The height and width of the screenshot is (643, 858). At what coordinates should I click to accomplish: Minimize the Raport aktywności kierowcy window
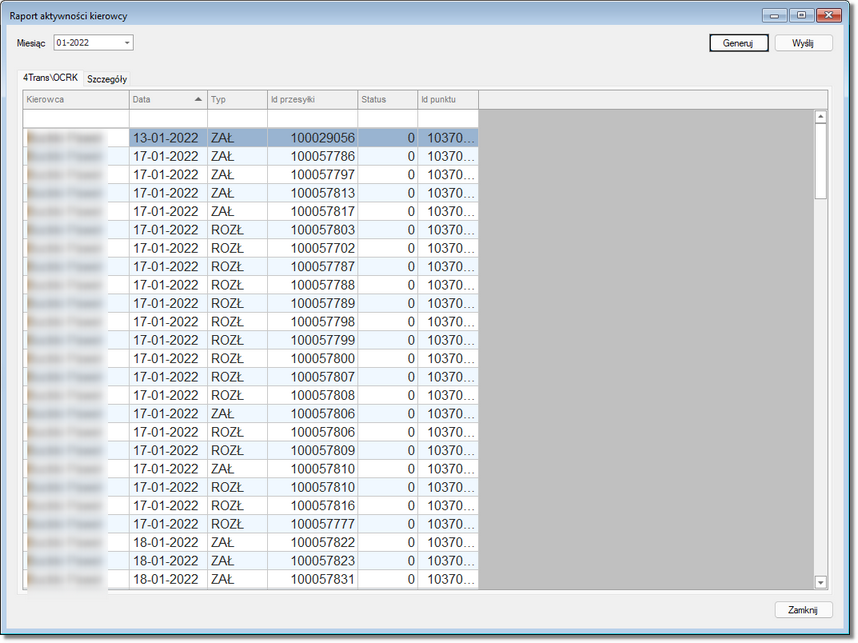[775, 15]
